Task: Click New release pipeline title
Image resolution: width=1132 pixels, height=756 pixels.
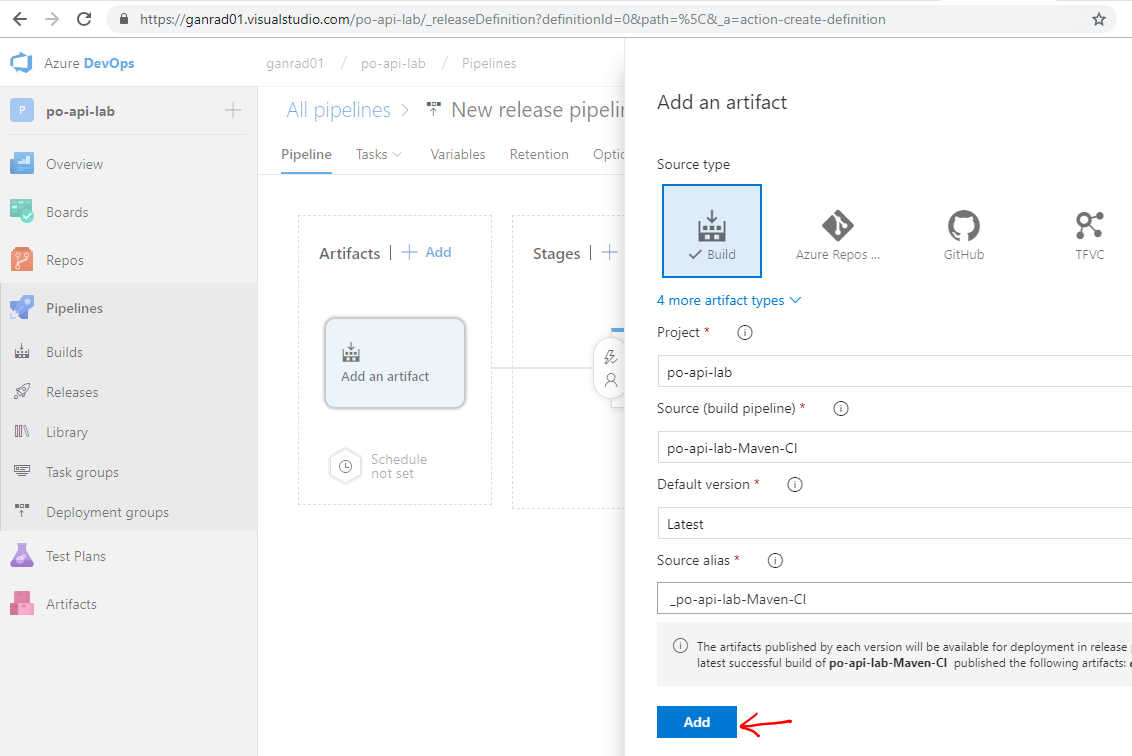Action: pos(537,110)
